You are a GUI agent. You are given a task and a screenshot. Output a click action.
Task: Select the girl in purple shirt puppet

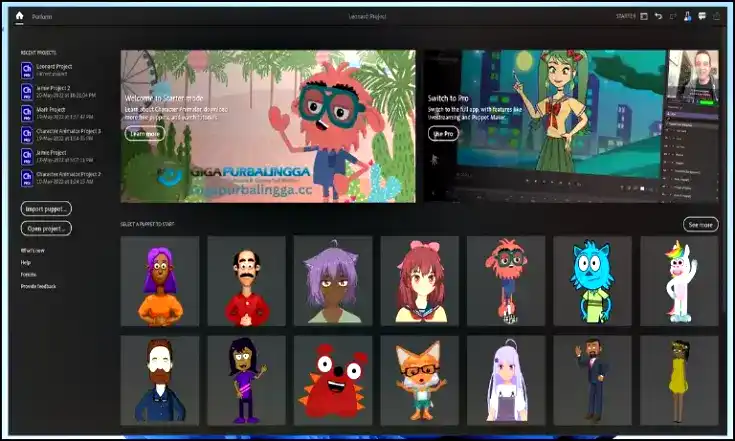pyautogui.click(x=246, y=381)
